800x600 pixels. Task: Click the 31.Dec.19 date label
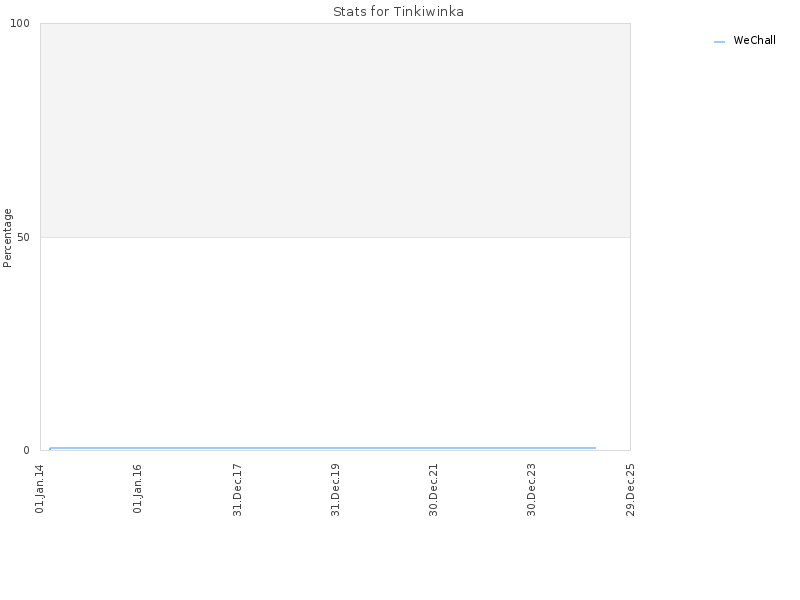(x=335, y=490)
